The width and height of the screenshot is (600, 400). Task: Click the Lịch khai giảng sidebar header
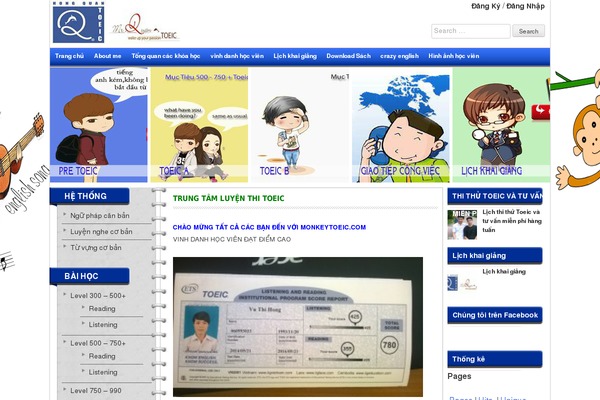[x=495, y=256]
